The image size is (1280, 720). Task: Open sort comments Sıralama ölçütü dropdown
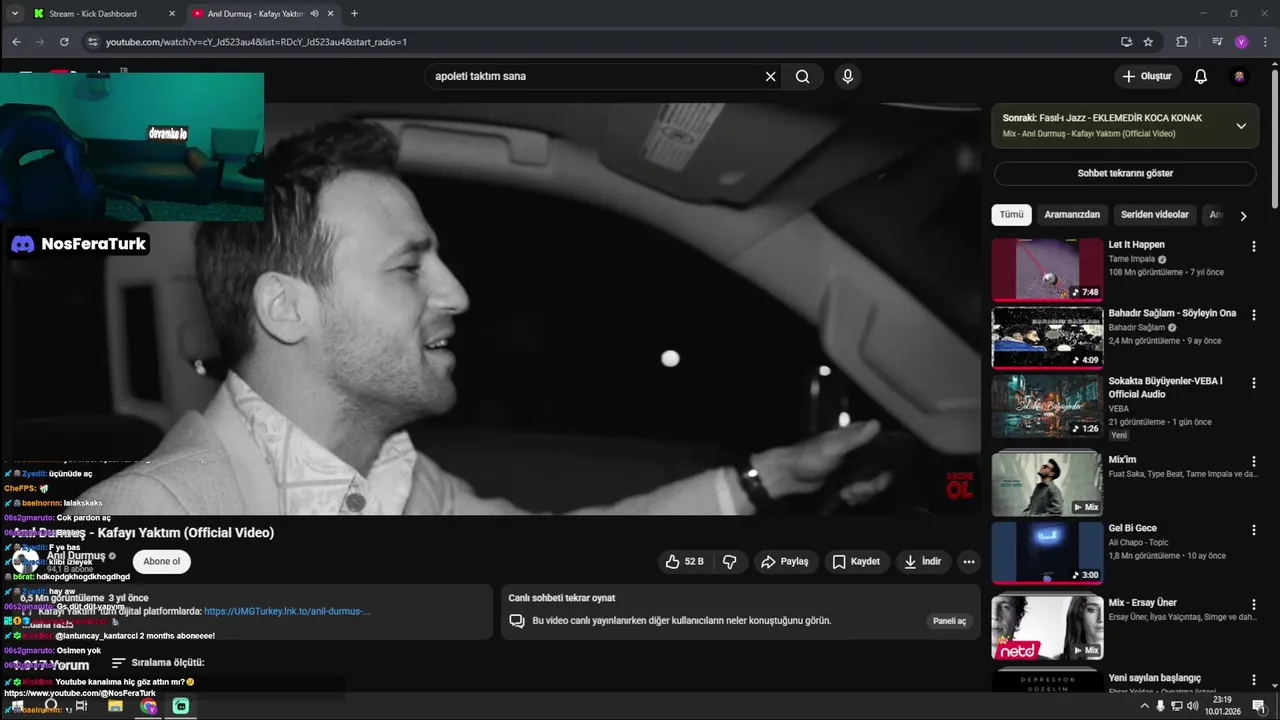pos(158,663)
